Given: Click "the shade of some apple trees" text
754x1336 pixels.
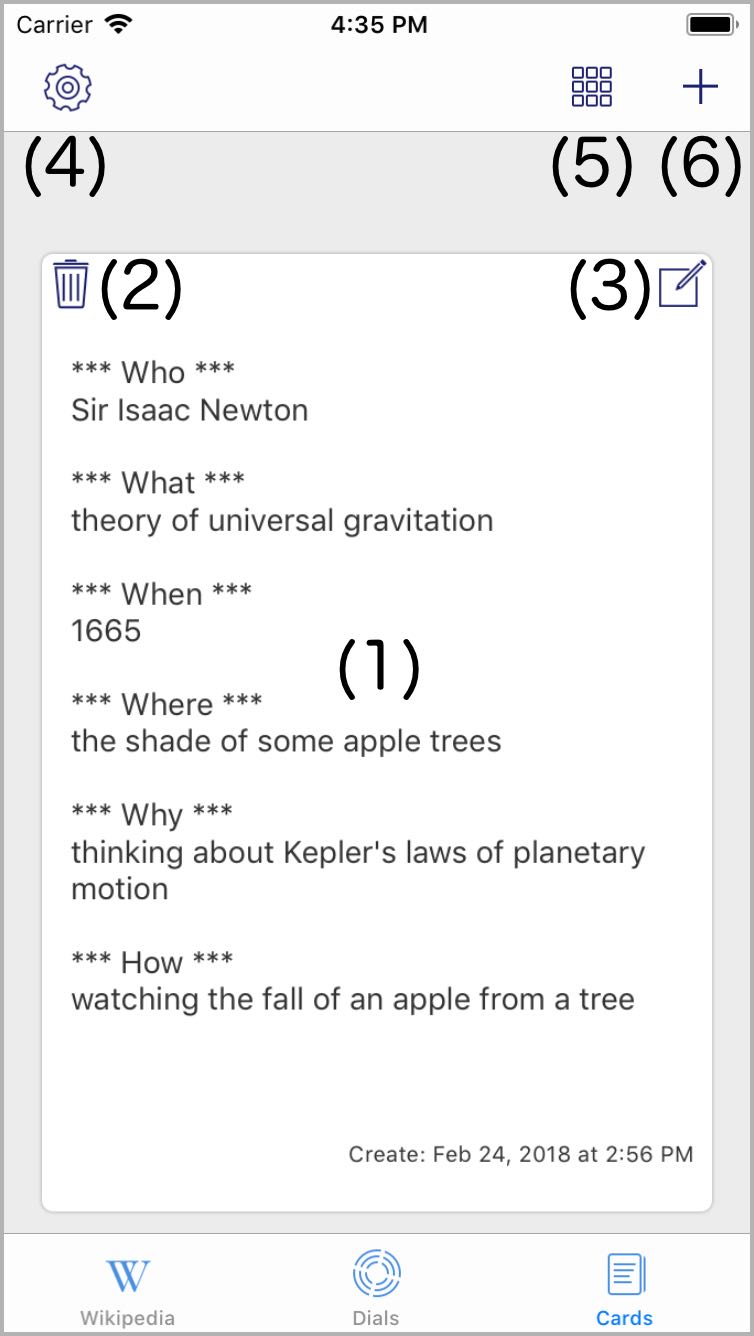Looking at the screenshot, I should 286,741.
